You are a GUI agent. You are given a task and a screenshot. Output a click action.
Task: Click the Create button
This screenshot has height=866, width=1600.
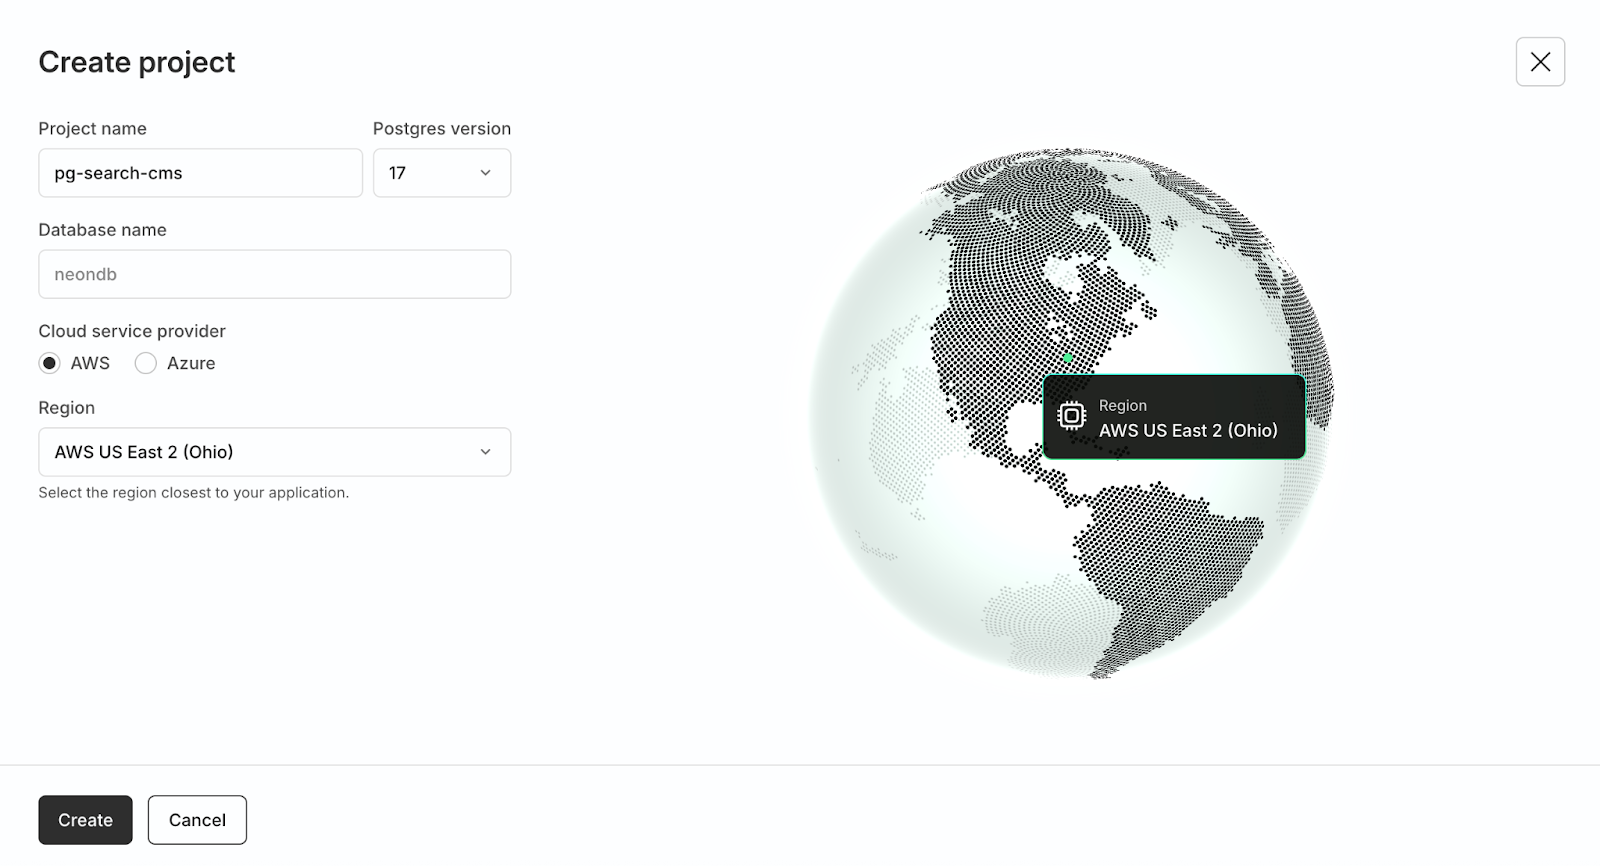(85, 820)
